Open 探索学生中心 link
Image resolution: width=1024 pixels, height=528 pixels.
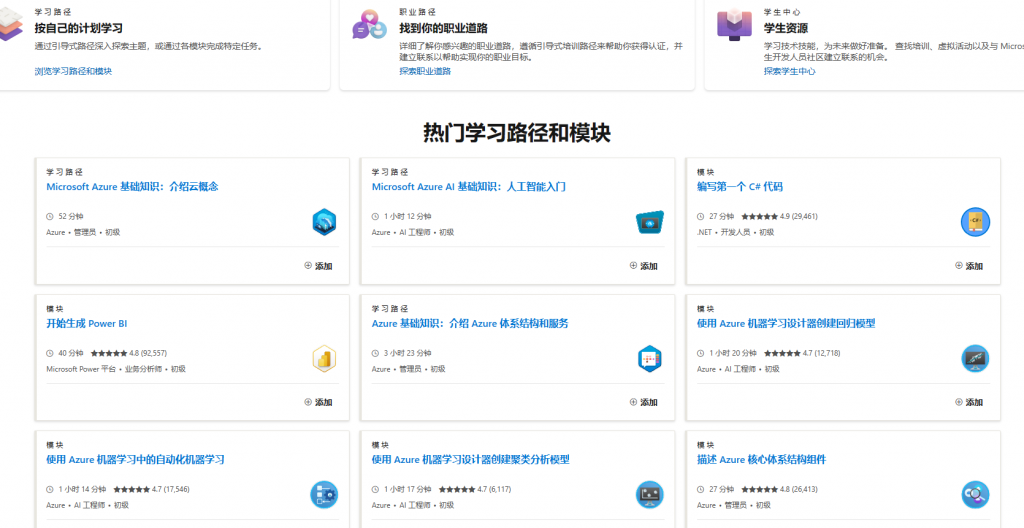(x=790, y=71)
